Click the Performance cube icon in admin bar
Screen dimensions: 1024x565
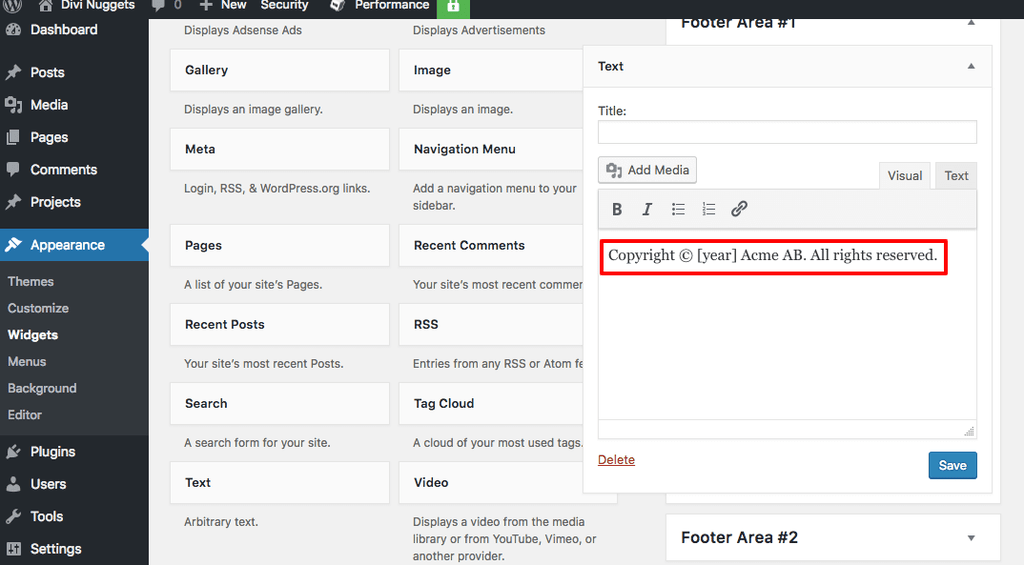338,6
